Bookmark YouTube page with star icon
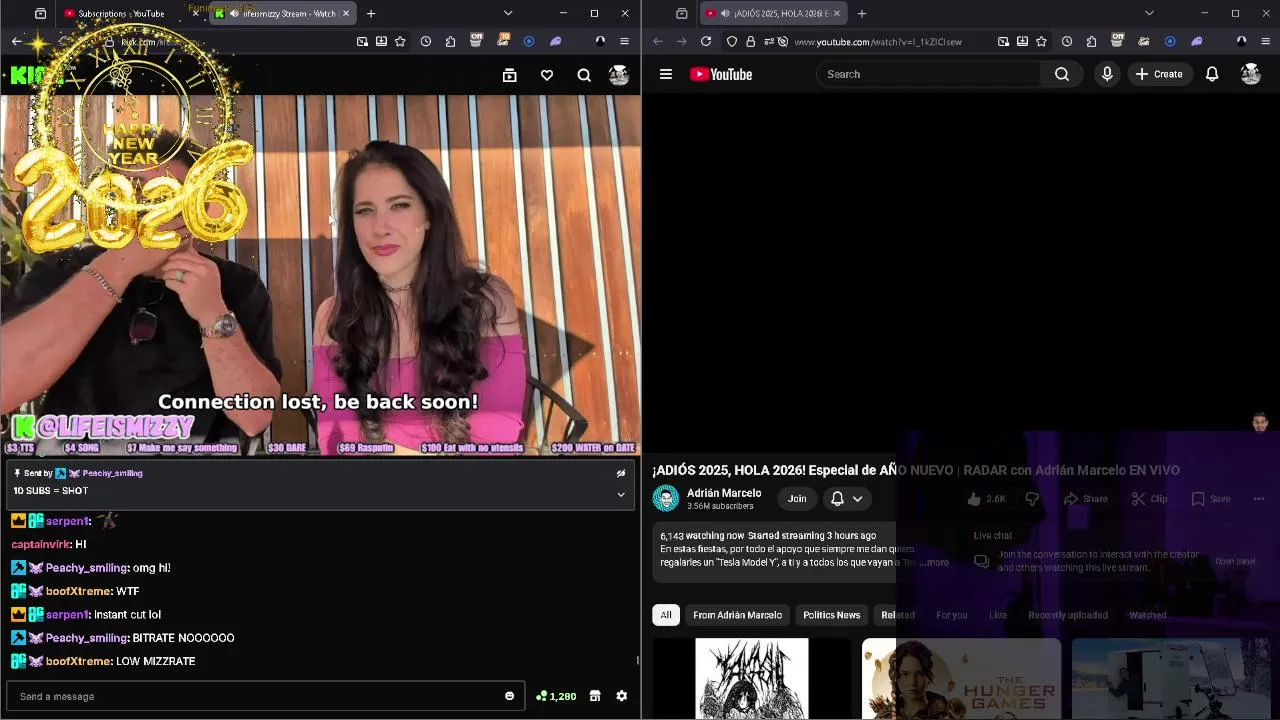 1041,42
